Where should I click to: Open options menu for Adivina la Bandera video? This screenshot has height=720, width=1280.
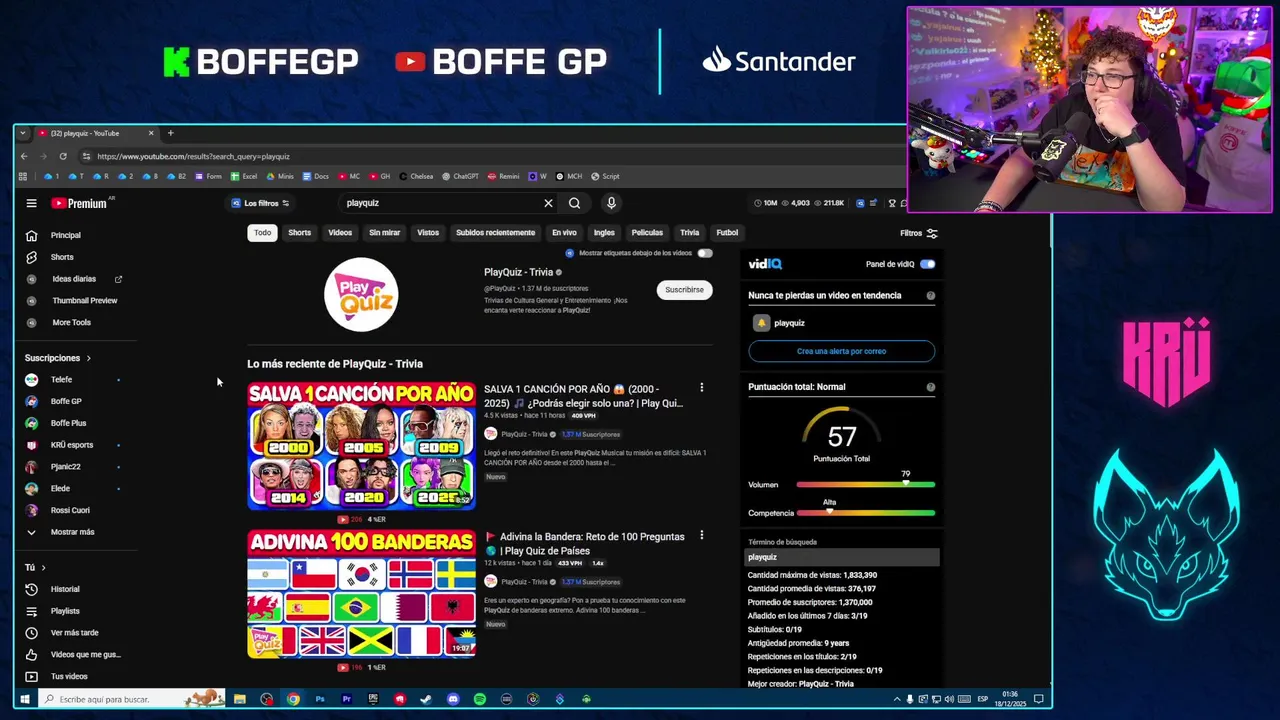pos(701,536)
